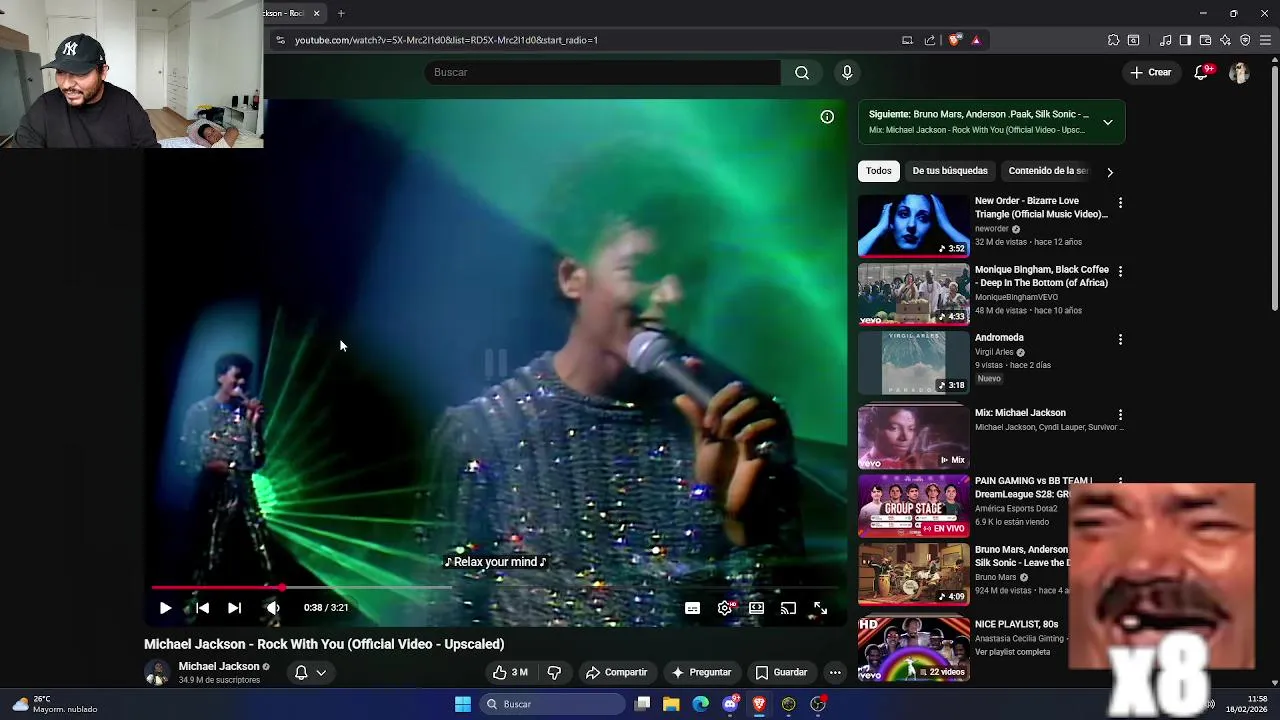Image resolution: width=1280 pixels, height=720 pixels.
Task: Click the Compartir share button
Action: pos(616,673)
